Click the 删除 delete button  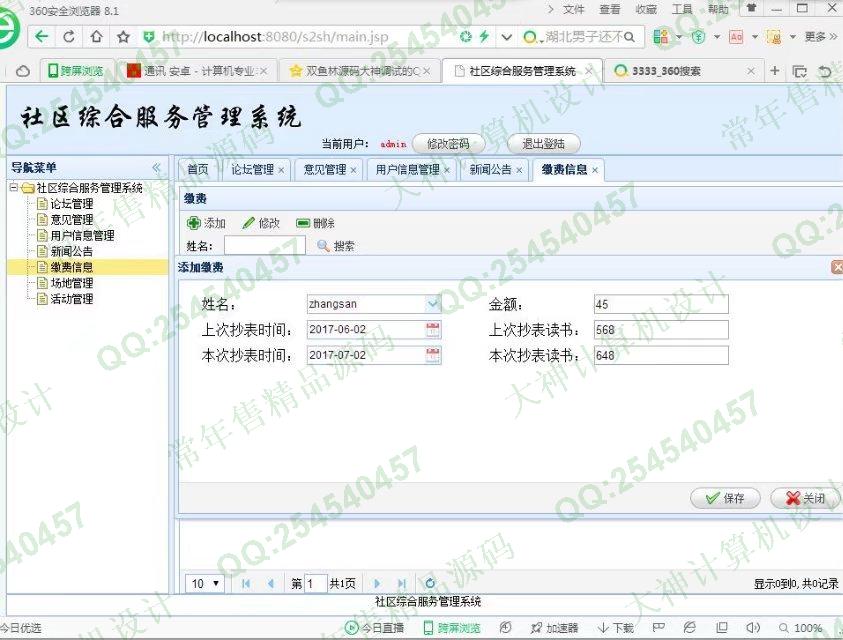tap(316, 223)
